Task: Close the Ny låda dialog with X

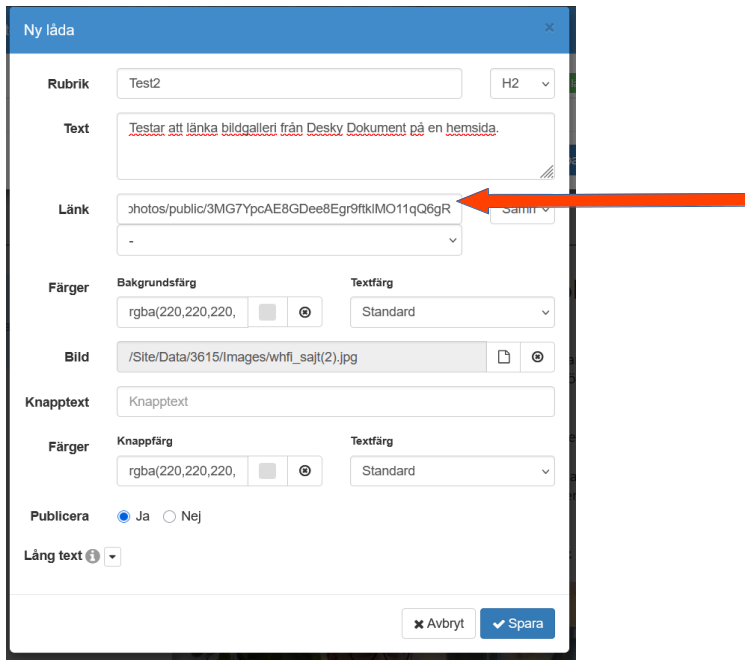Action: 549,28
